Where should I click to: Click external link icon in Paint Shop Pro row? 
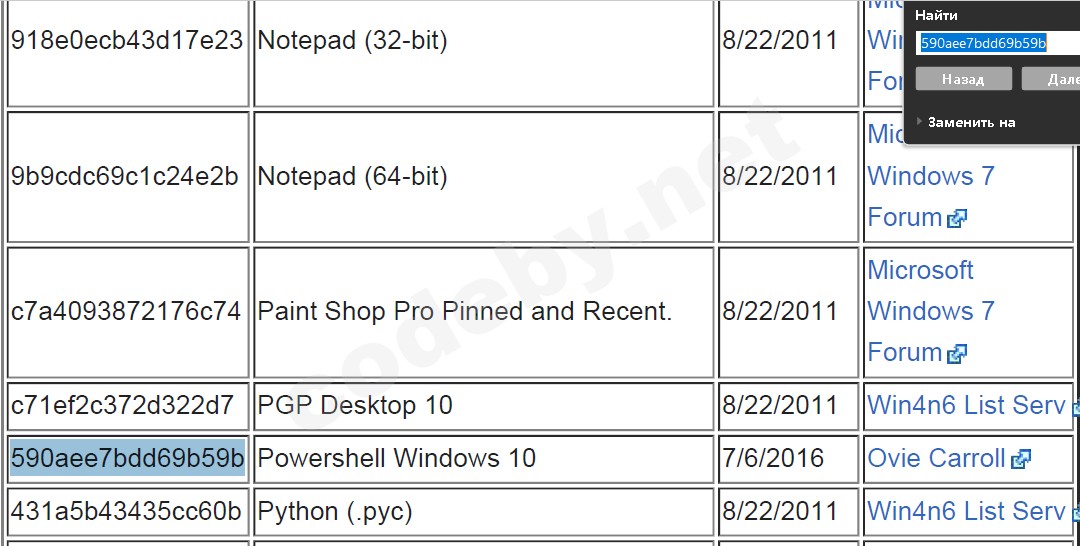[x=957, y=354]
